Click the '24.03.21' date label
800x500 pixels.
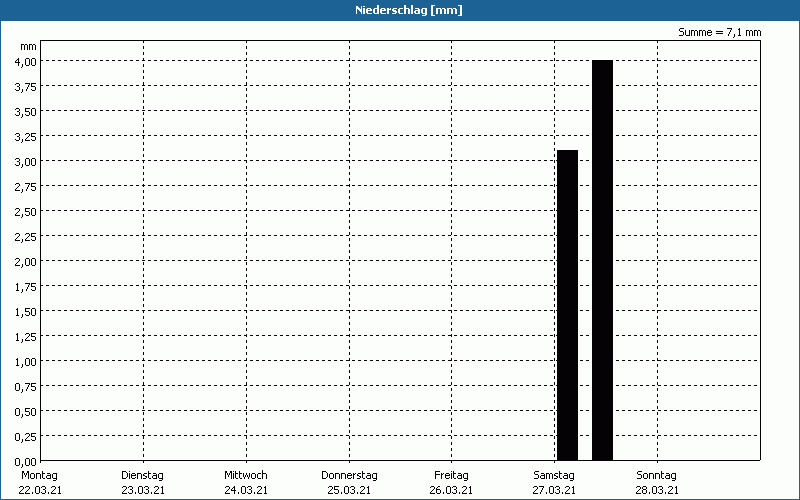(246, 491)
